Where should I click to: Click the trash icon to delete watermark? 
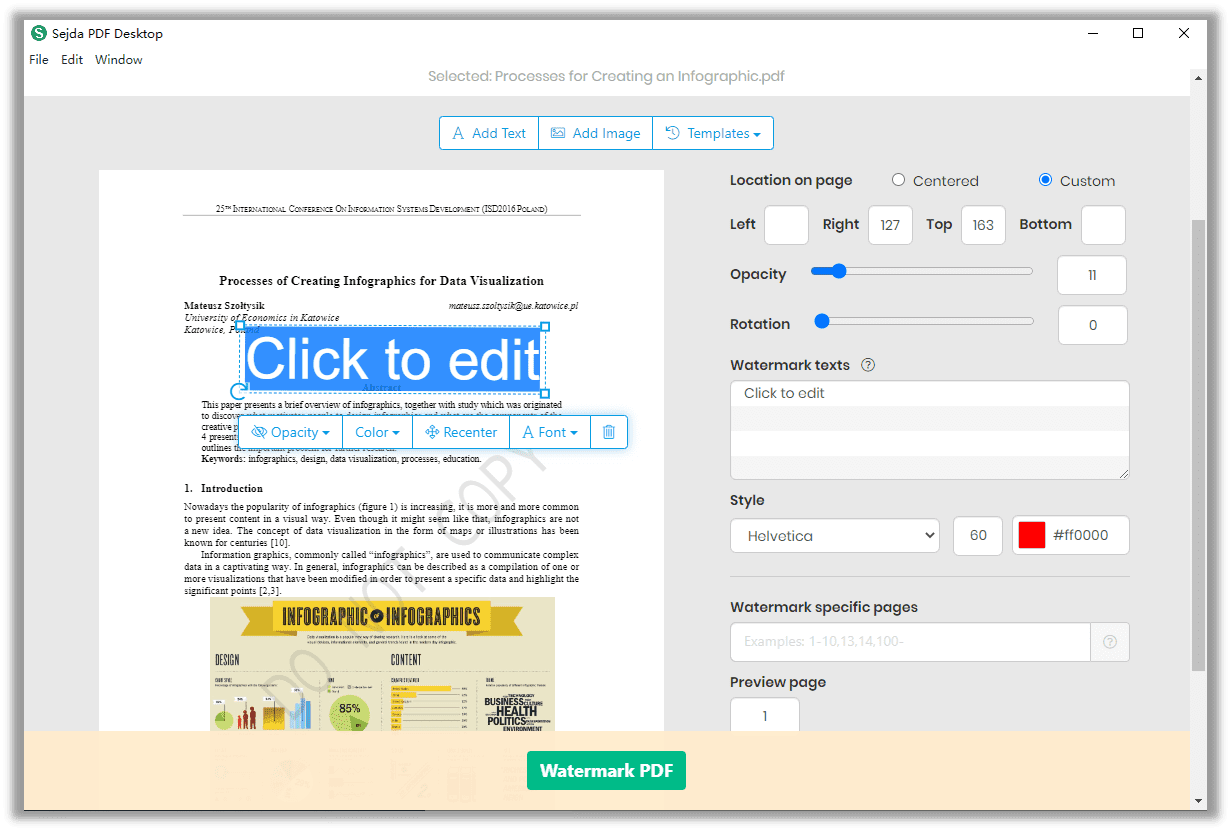609,432
